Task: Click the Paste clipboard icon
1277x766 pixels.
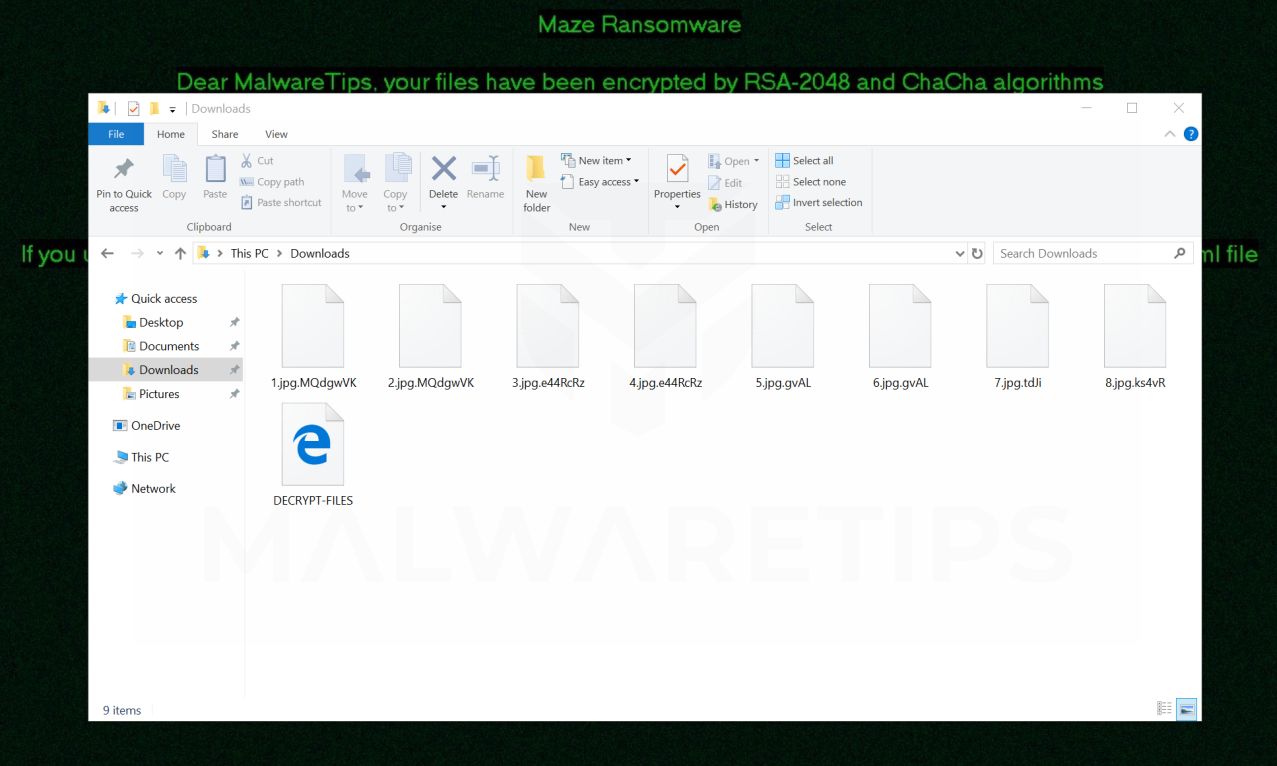Action: [x=215, y=169]
